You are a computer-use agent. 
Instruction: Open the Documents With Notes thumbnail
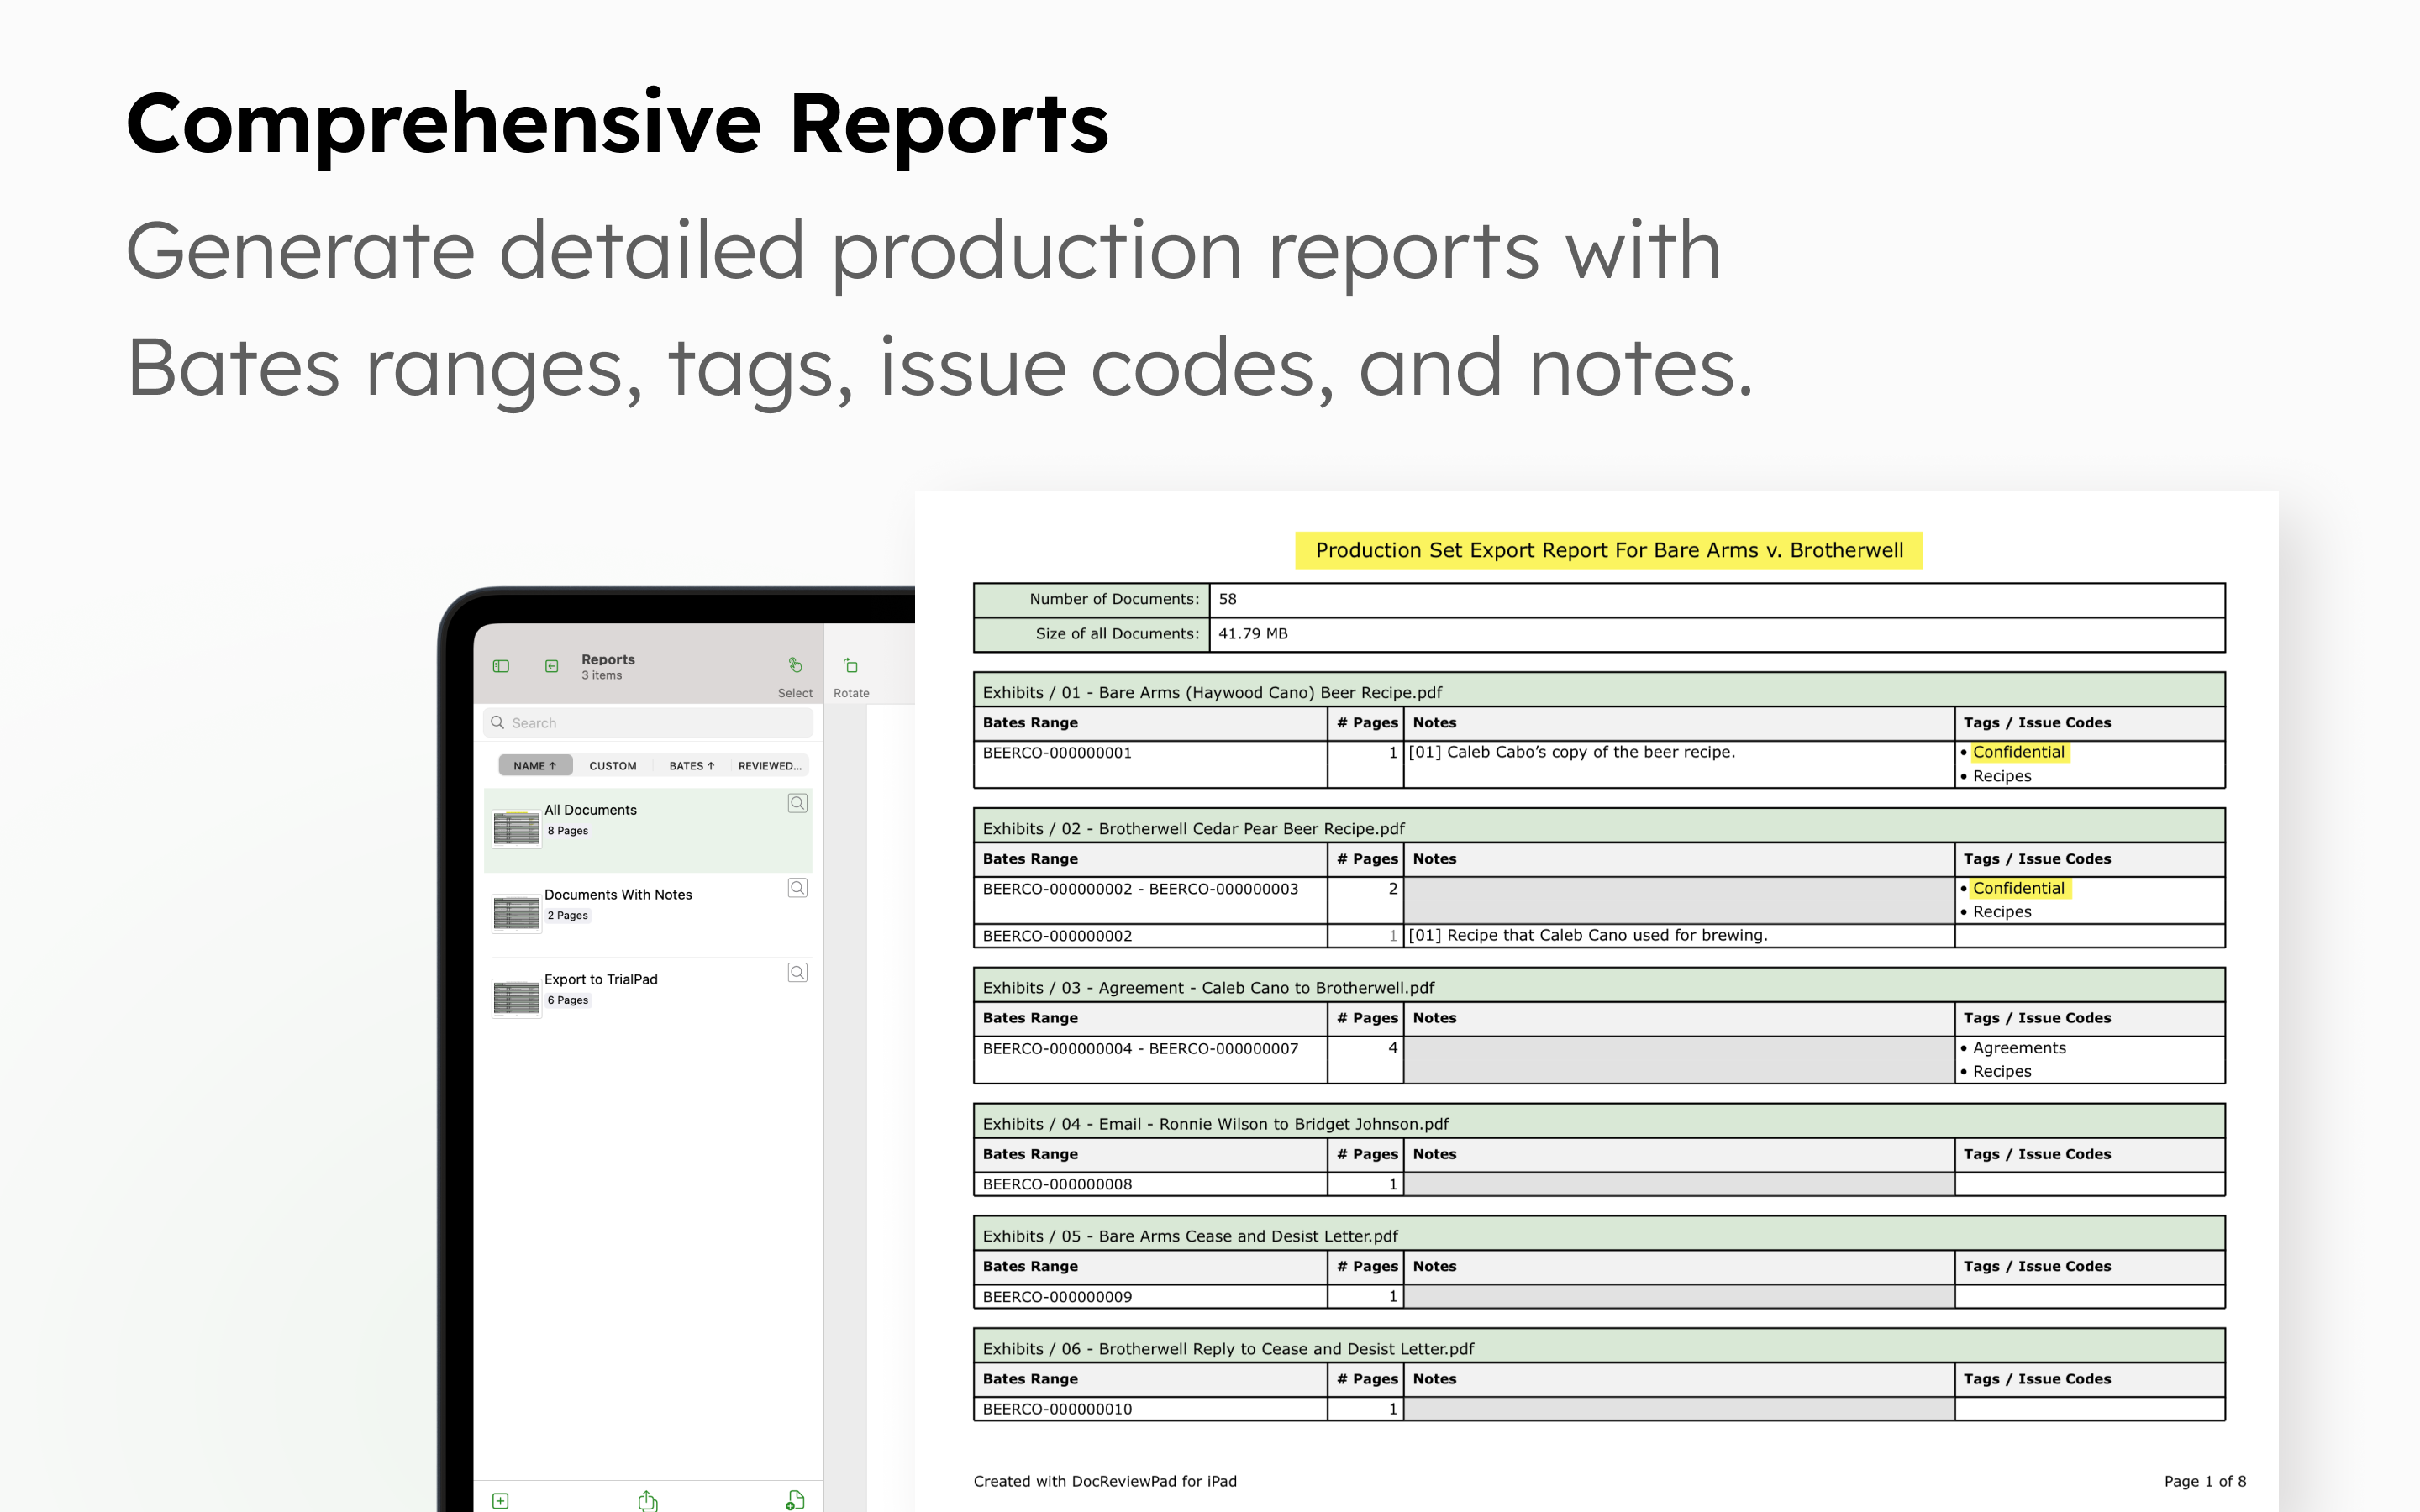[516, 913]
